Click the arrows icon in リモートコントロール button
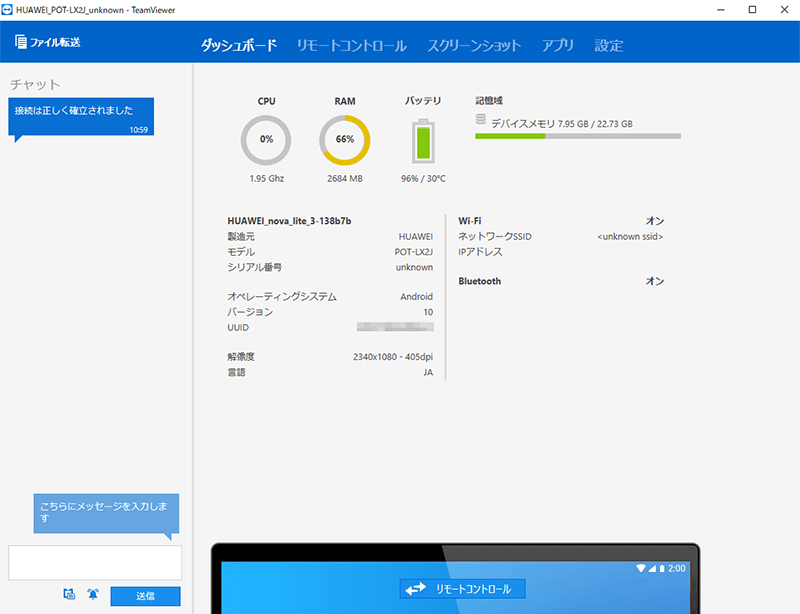The width and height of the screenshot is (800, 614). (416, 589)
